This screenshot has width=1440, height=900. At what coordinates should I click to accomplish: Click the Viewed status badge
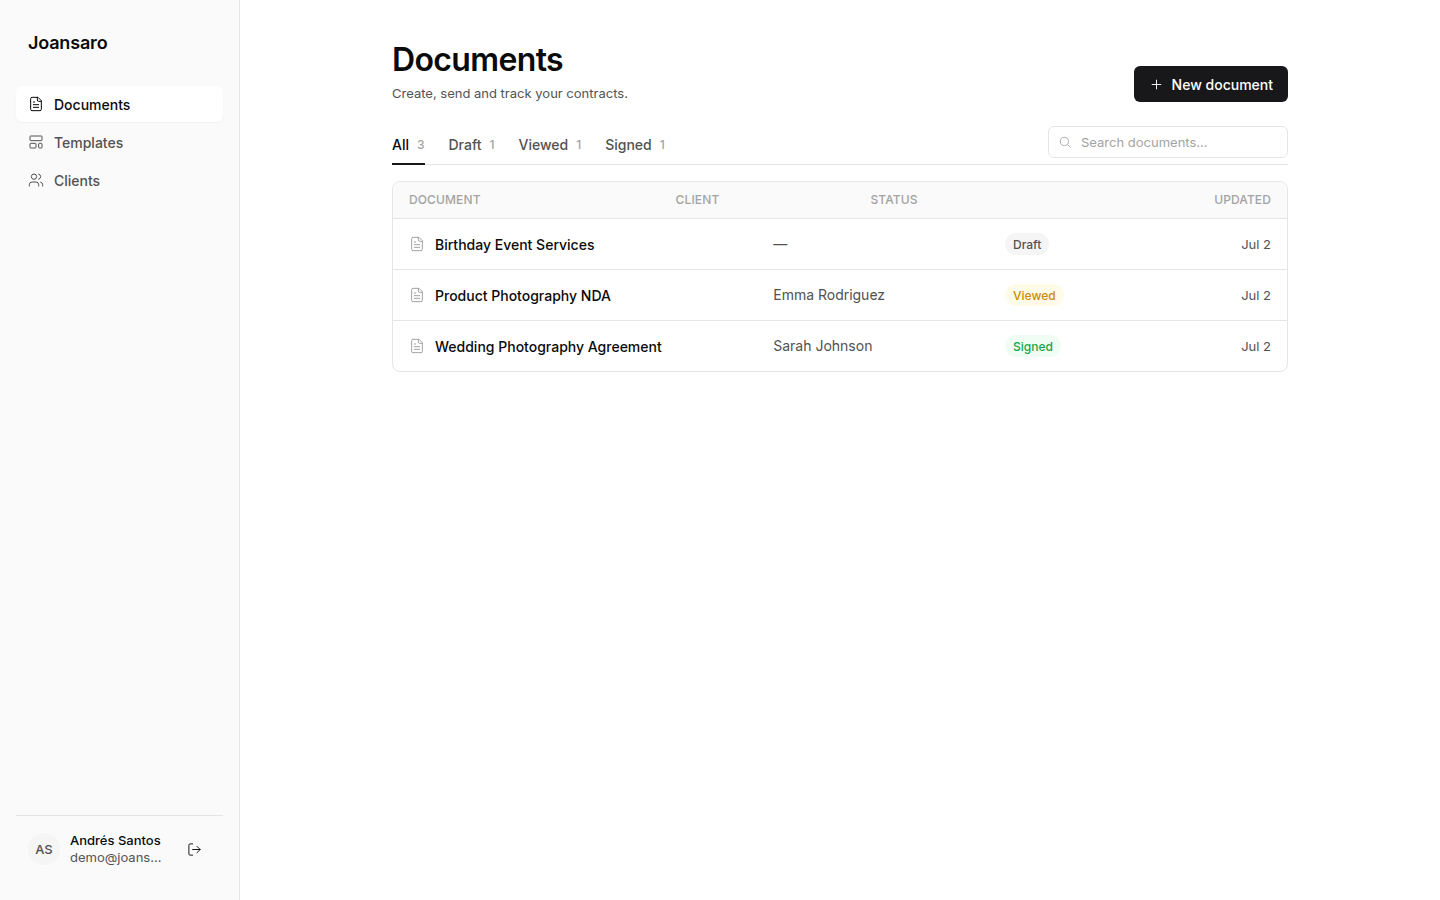(x=1034, y=295)
